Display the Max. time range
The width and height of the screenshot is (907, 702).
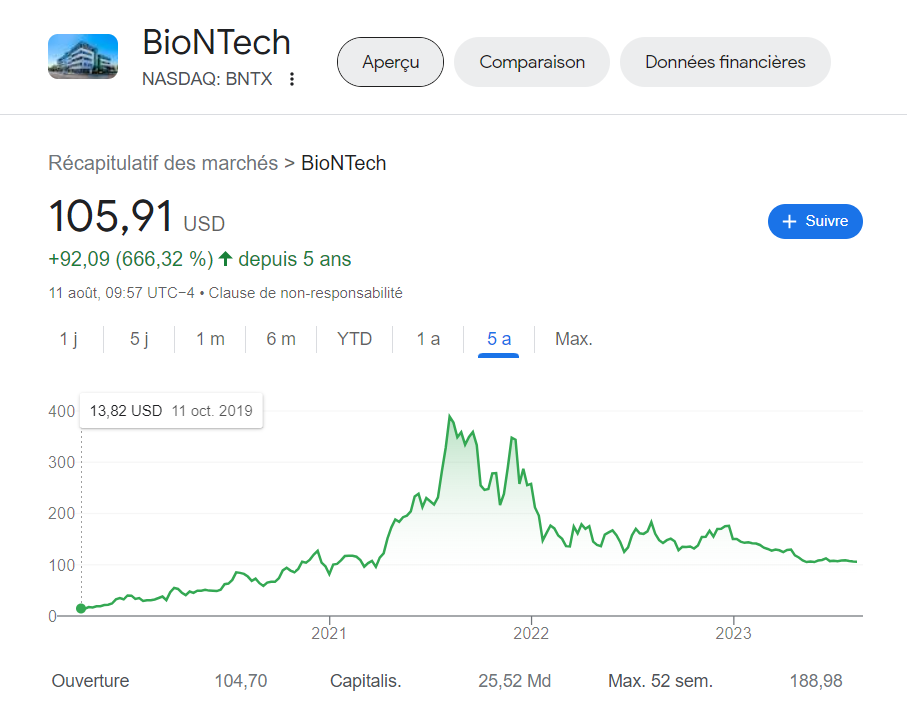574,339
